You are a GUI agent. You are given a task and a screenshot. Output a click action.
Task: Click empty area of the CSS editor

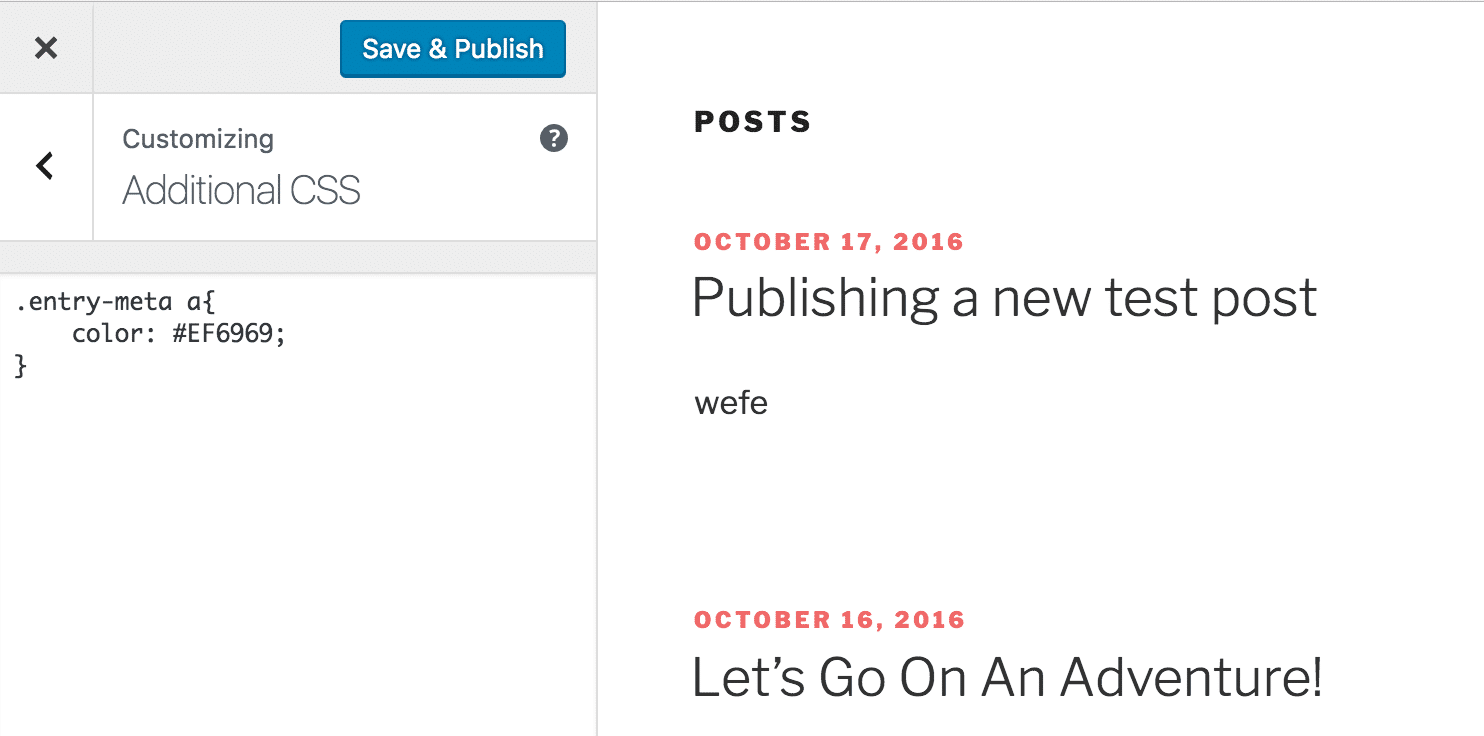point(298,560)
